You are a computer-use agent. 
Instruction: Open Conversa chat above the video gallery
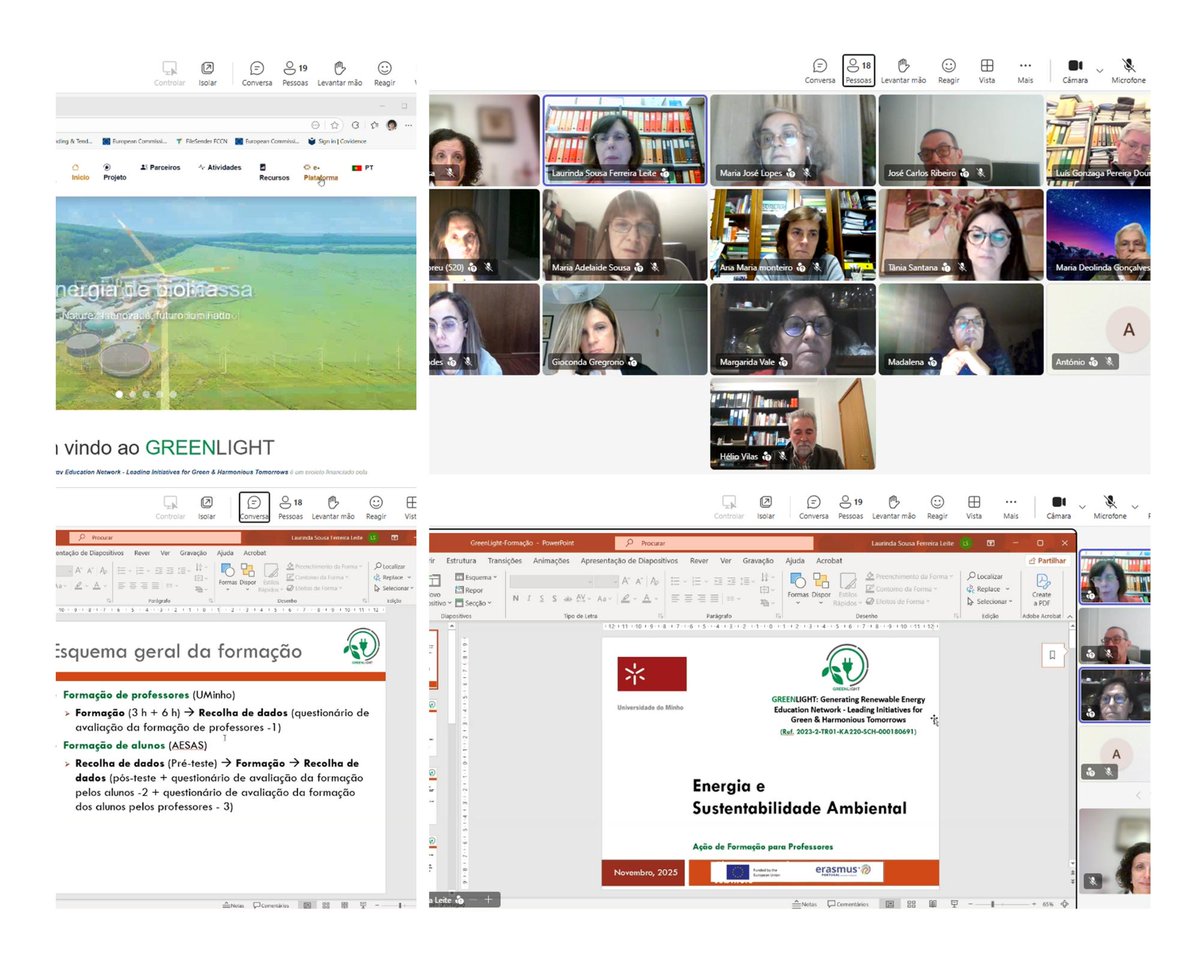(x=820, y=71)
